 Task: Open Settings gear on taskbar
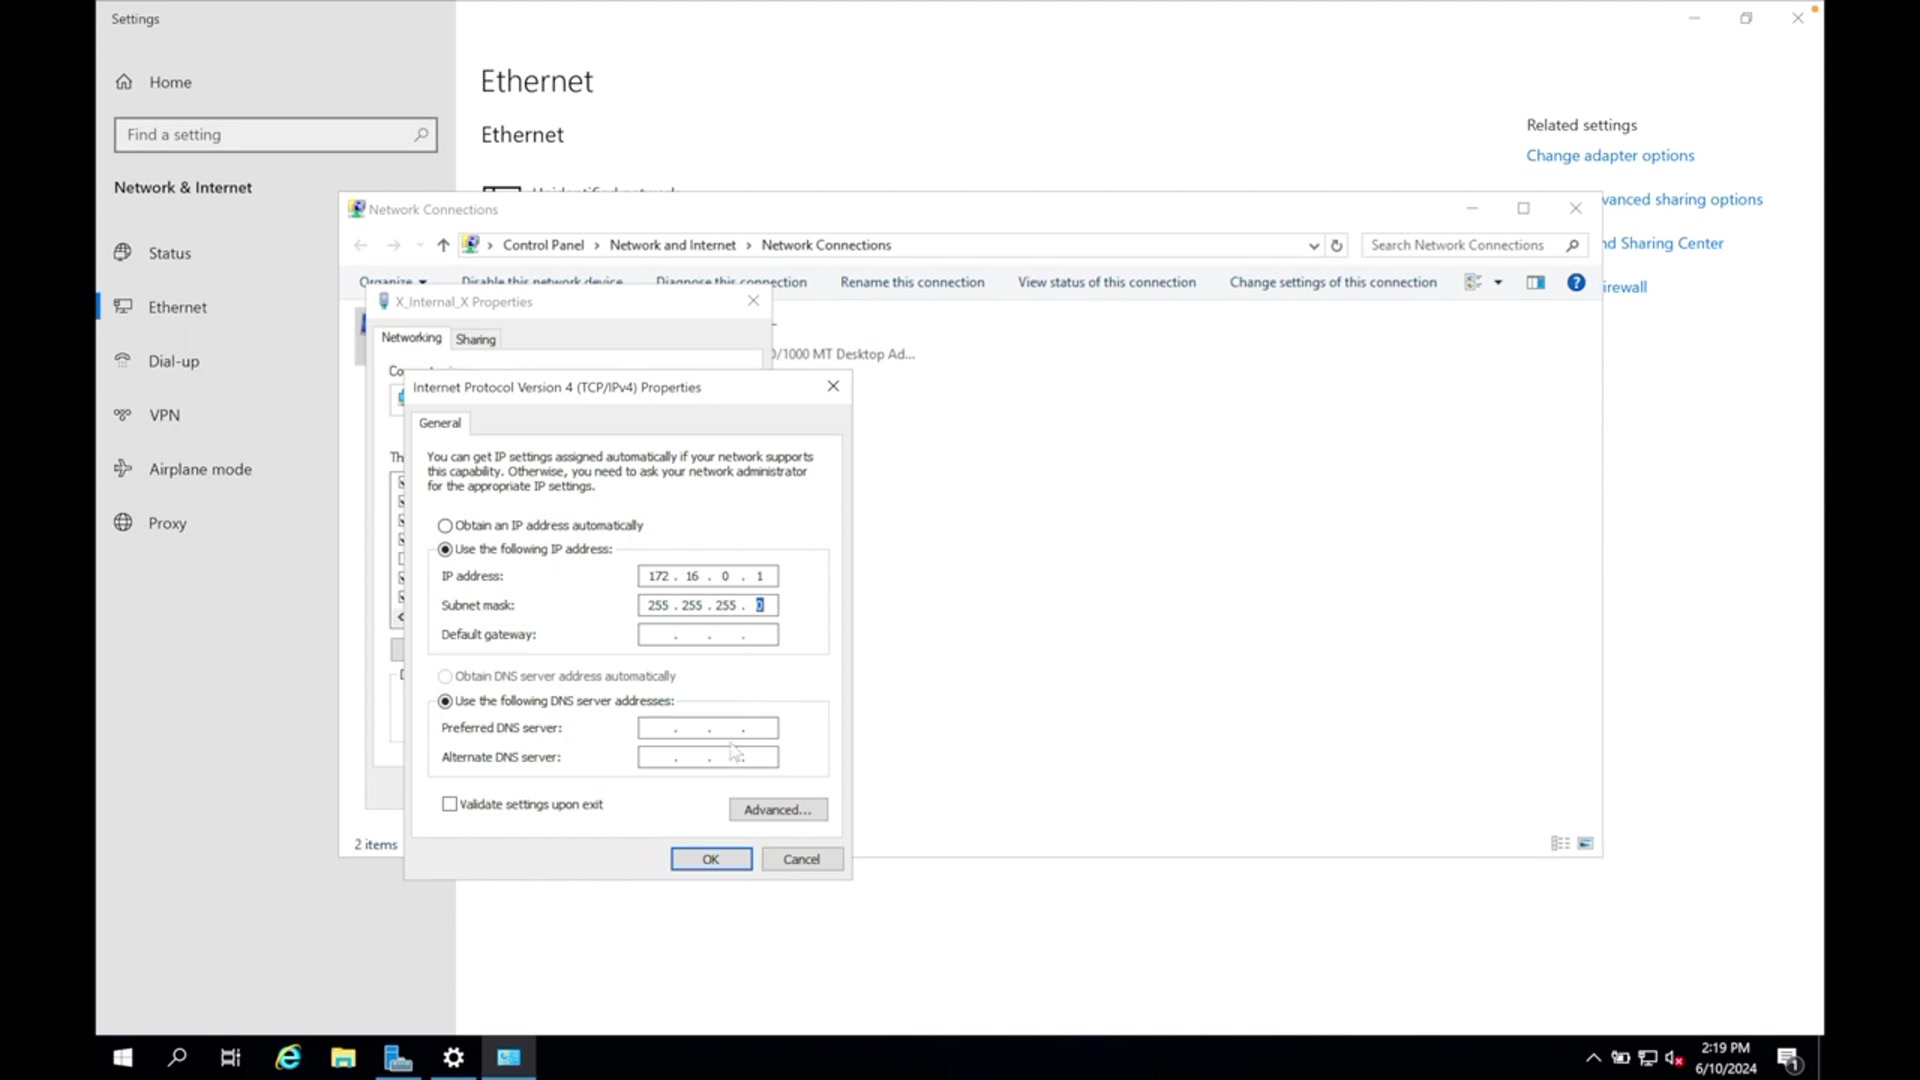pos(453,1058)
